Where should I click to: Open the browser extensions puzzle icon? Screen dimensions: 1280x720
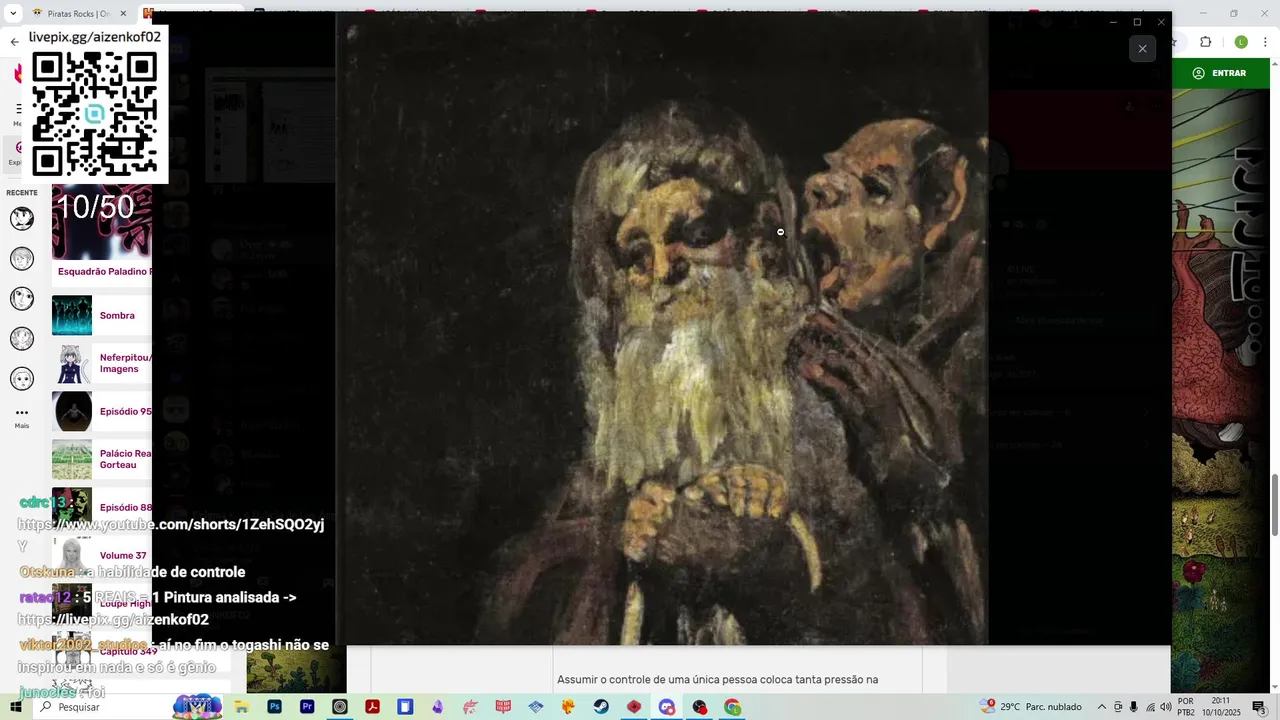coord(1205,42)
